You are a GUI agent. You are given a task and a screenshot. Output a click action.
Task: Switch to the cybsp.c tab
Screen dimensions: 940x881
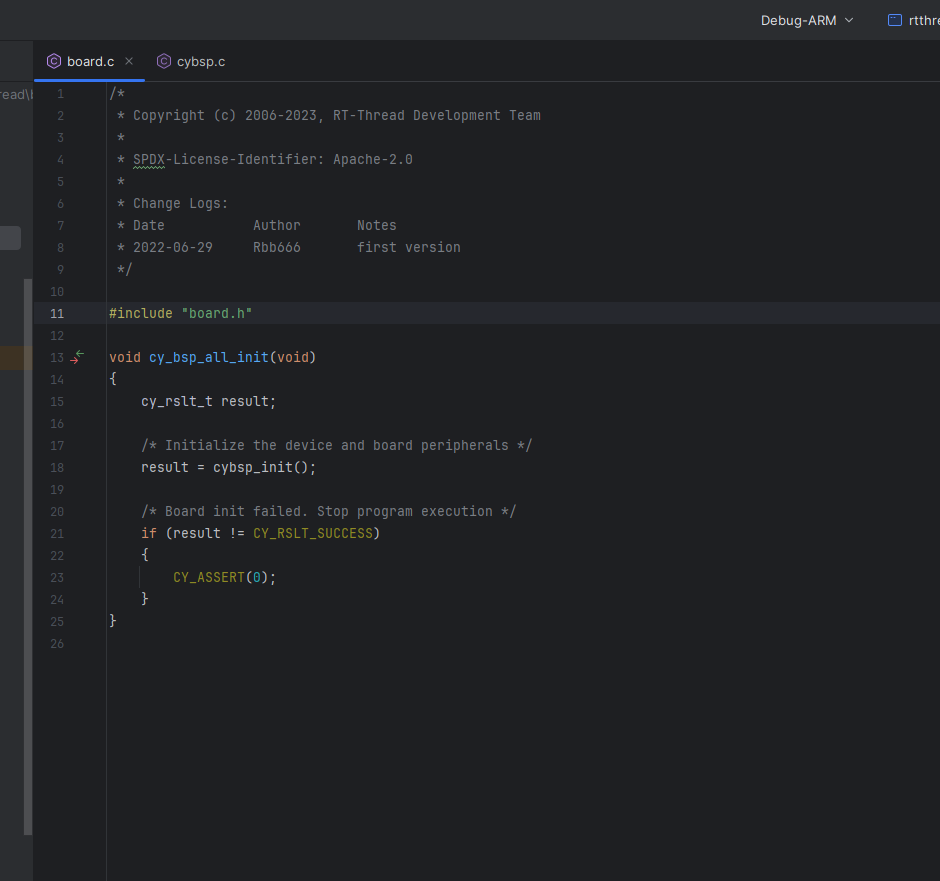(x=200, y=61)
